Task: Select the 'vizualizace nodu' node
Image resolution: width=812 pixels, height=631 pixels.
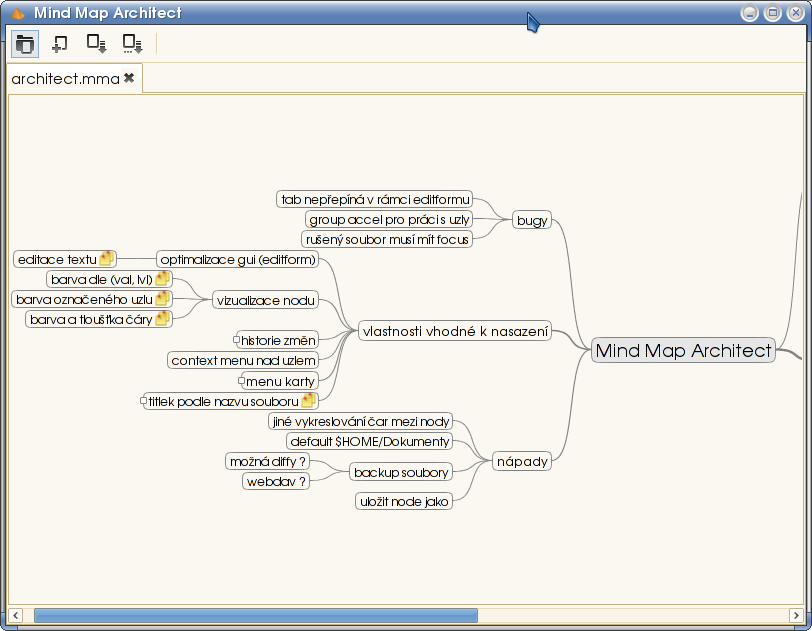Action: 266,300
